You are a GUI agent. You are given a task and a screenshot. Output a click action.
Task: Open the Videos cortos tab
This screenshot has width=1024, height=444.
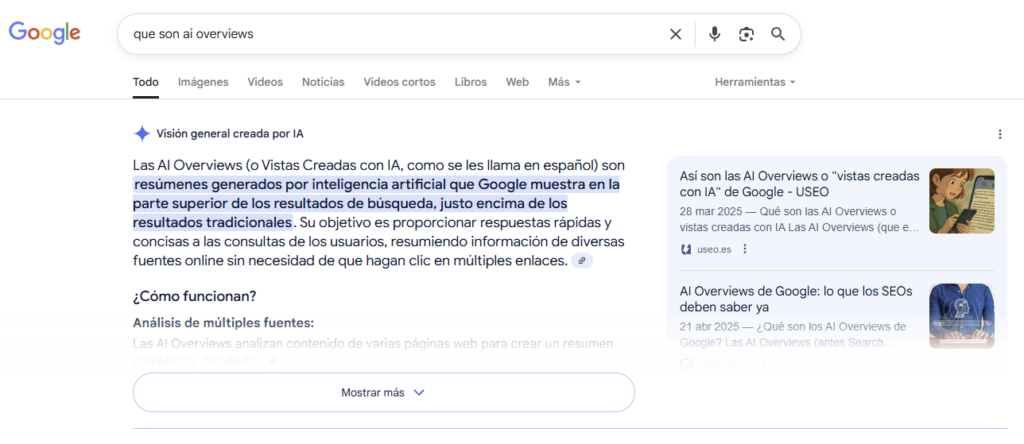pos(400,82)
